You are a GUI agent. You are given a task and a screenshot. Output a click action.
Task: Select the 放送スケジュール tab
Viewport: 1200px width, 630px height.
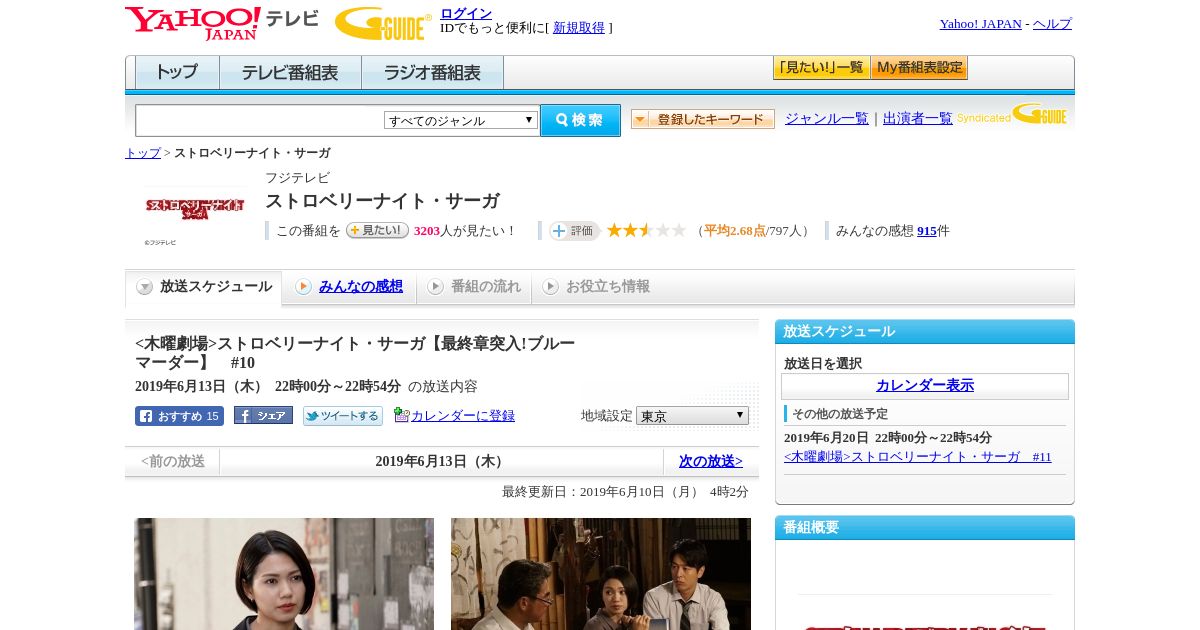point(204,287)
